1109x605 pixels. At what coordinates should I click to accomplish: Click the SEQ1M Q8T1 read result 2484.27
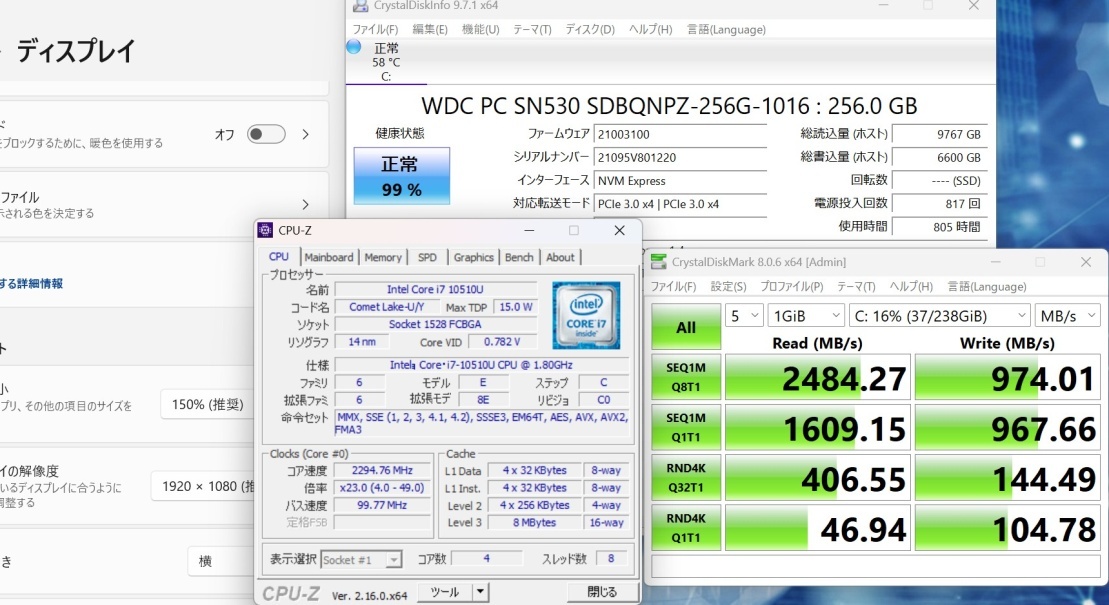[x=818, y=378]
